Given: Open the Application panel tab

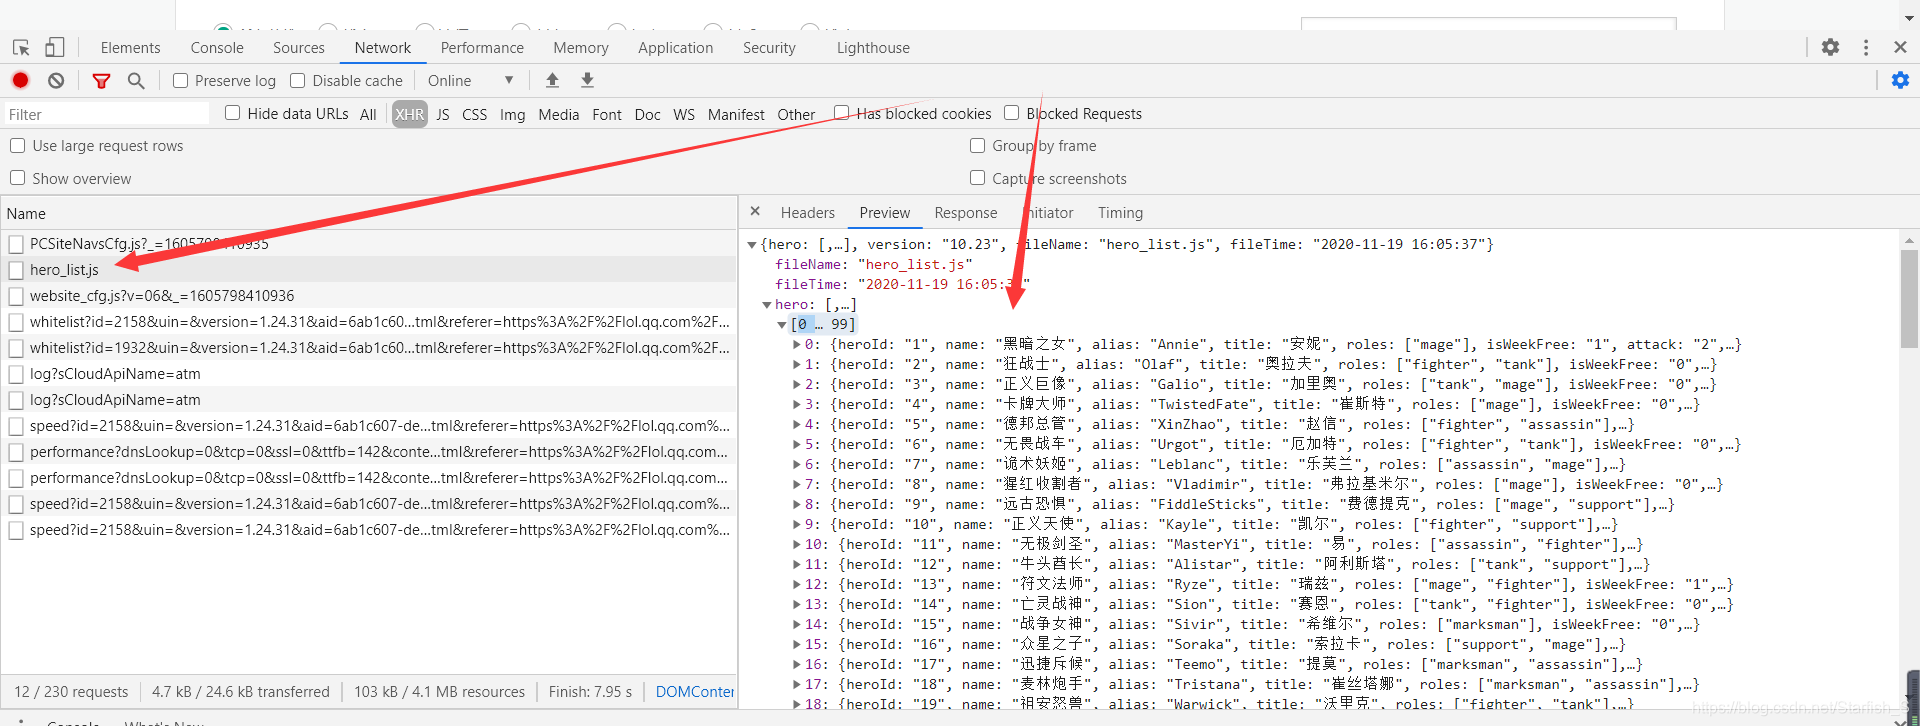Looking at the screenshot, I should [676, 47].
